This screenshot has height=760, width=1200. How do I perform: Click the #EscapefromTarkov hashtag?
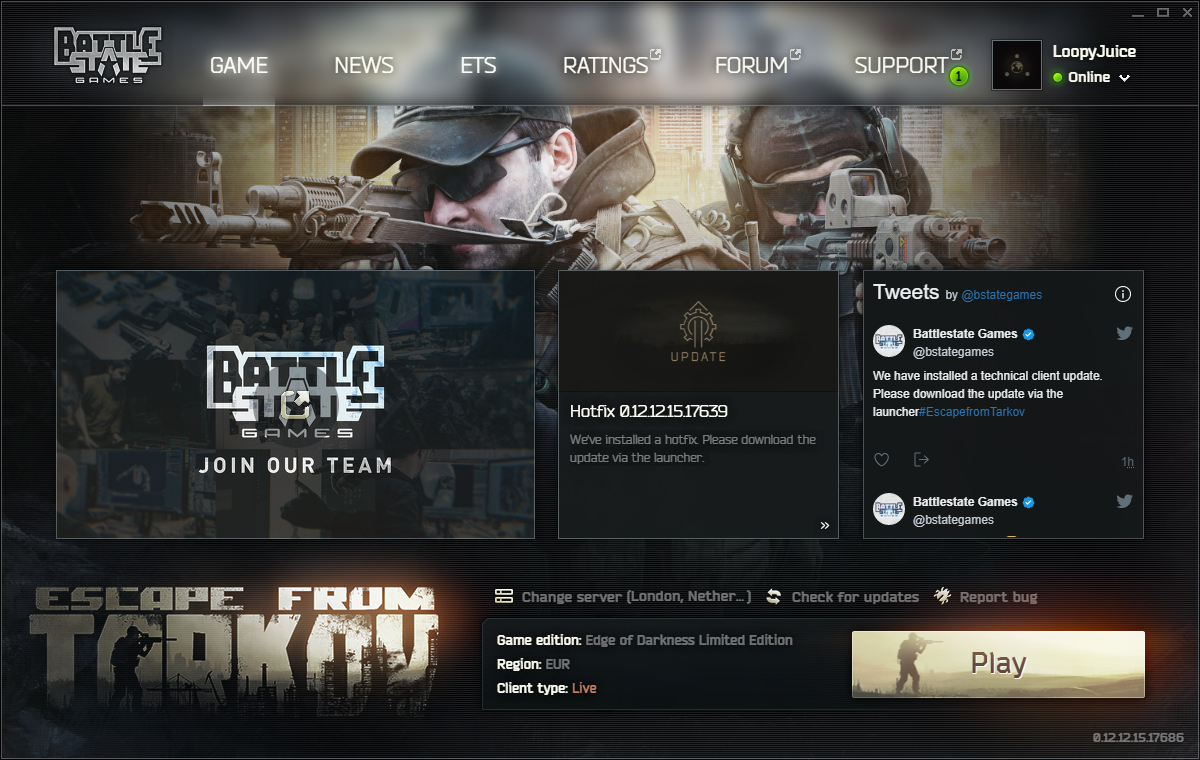coord(971,412)
